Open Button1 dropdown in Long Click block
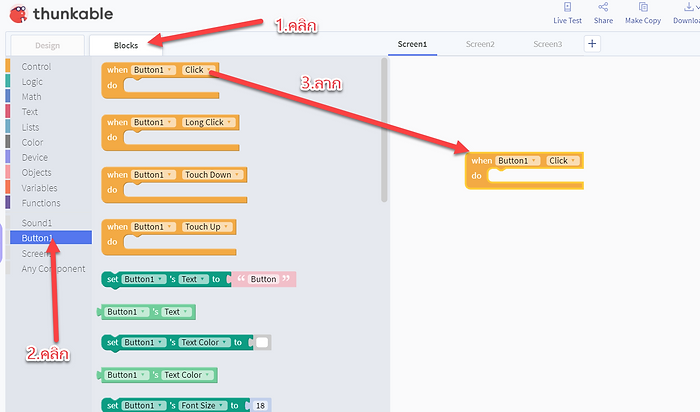The image size is (700, 412). point(154,122)
